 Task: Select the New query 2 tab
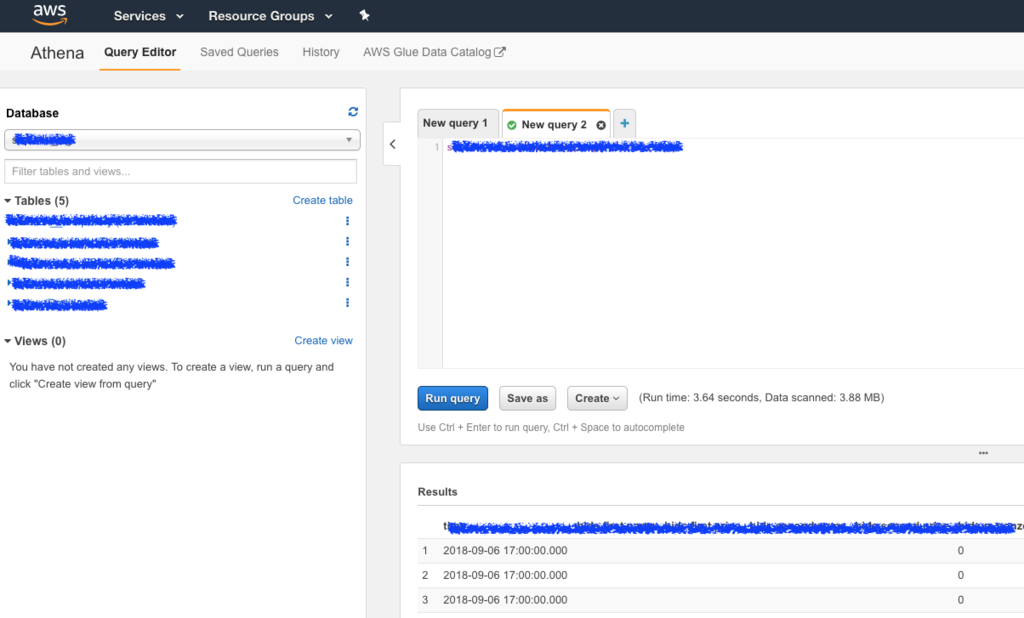pyautogui.click(x=554, y=124)
